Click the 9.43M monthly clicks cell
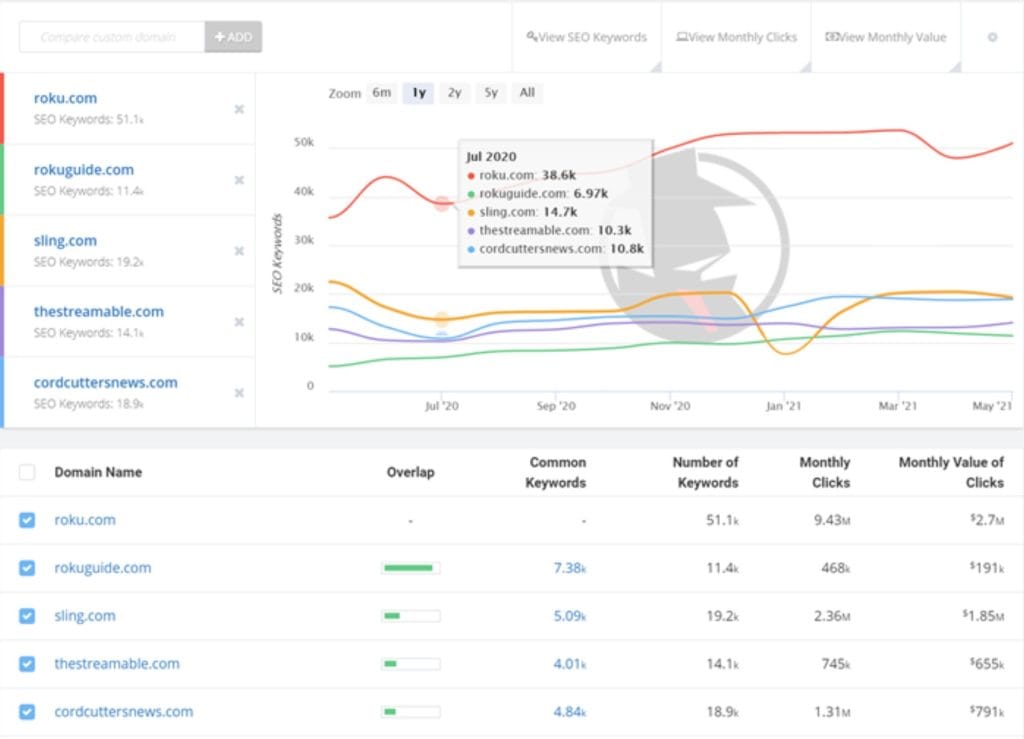This screenshot has width=1024, height=739. point(831,520)
